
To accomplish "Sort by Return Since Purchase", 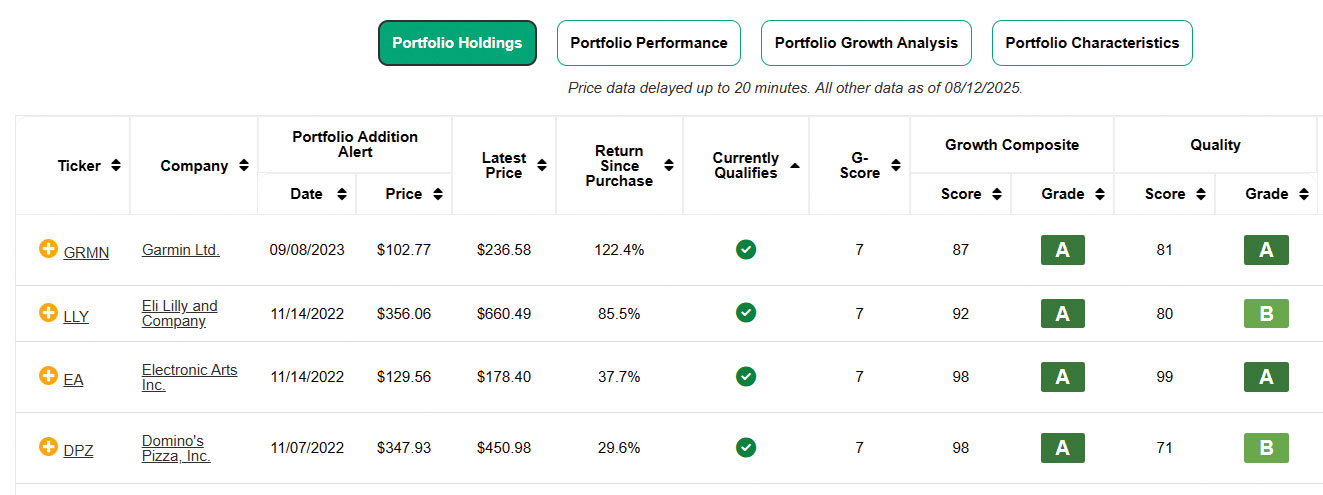I will coord(669,166).
